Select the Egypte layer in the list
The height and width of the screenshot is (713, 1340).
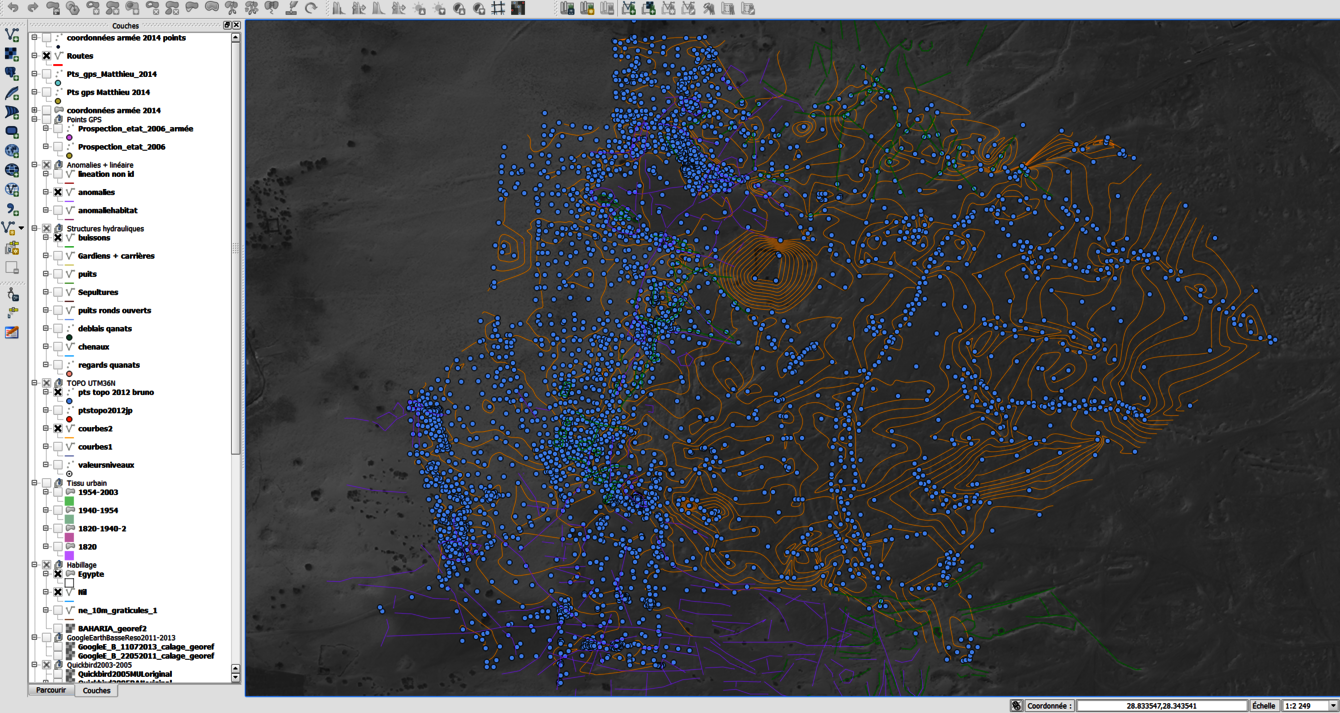[91, 574]
